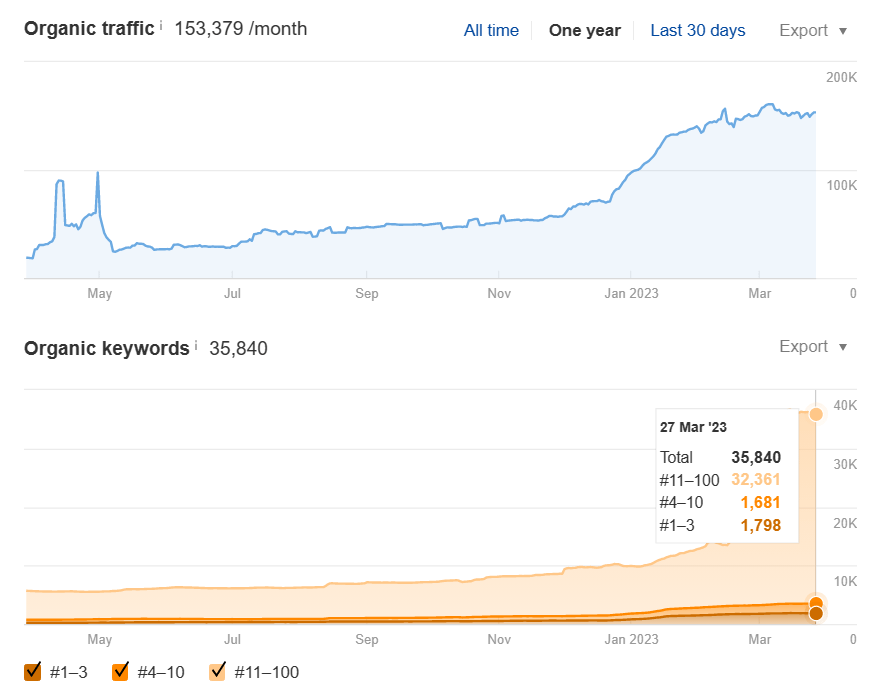879x697 pixels.
Task: Click the info icon beside Organic keywords
Action: click(x=196, y=345)
